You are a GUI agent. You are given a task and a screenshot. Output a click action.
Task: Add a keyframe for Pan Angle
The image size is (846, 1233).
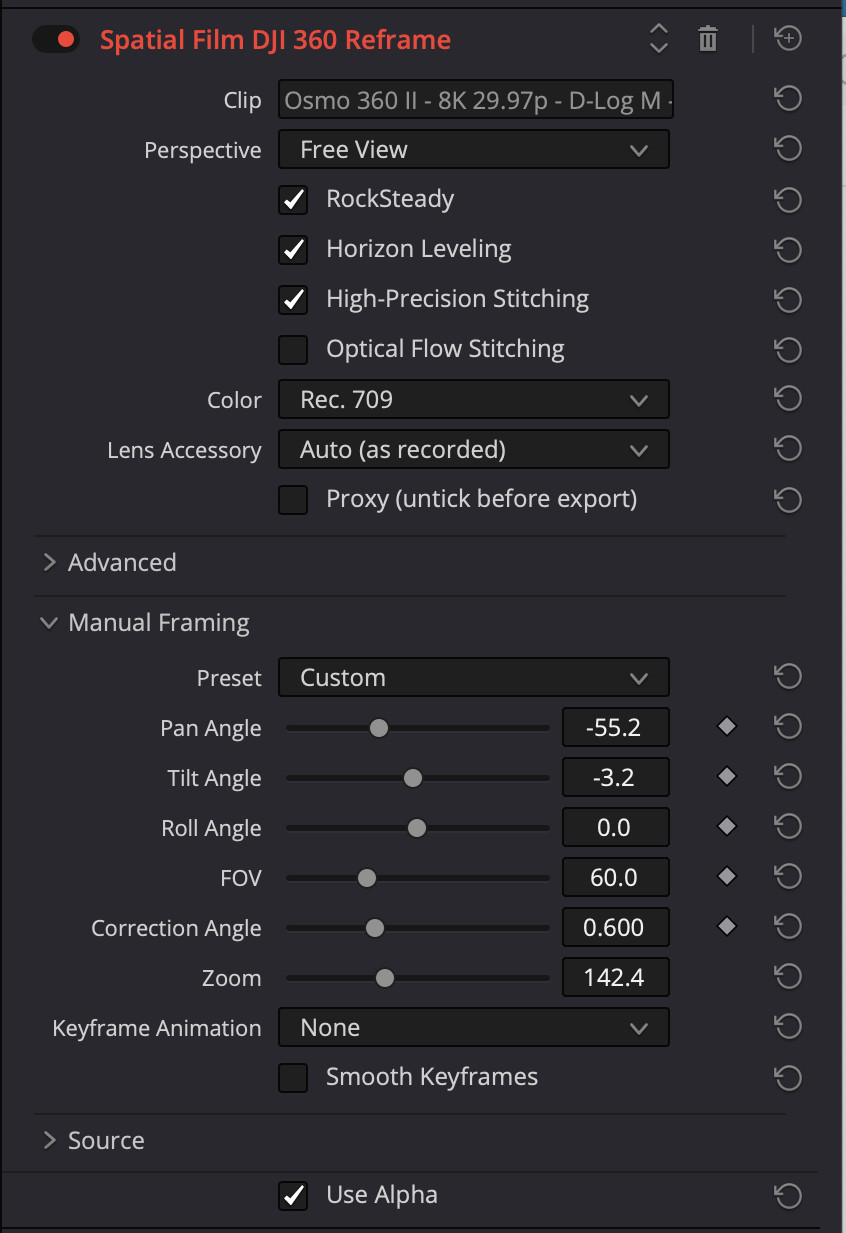tap(727, 727)
